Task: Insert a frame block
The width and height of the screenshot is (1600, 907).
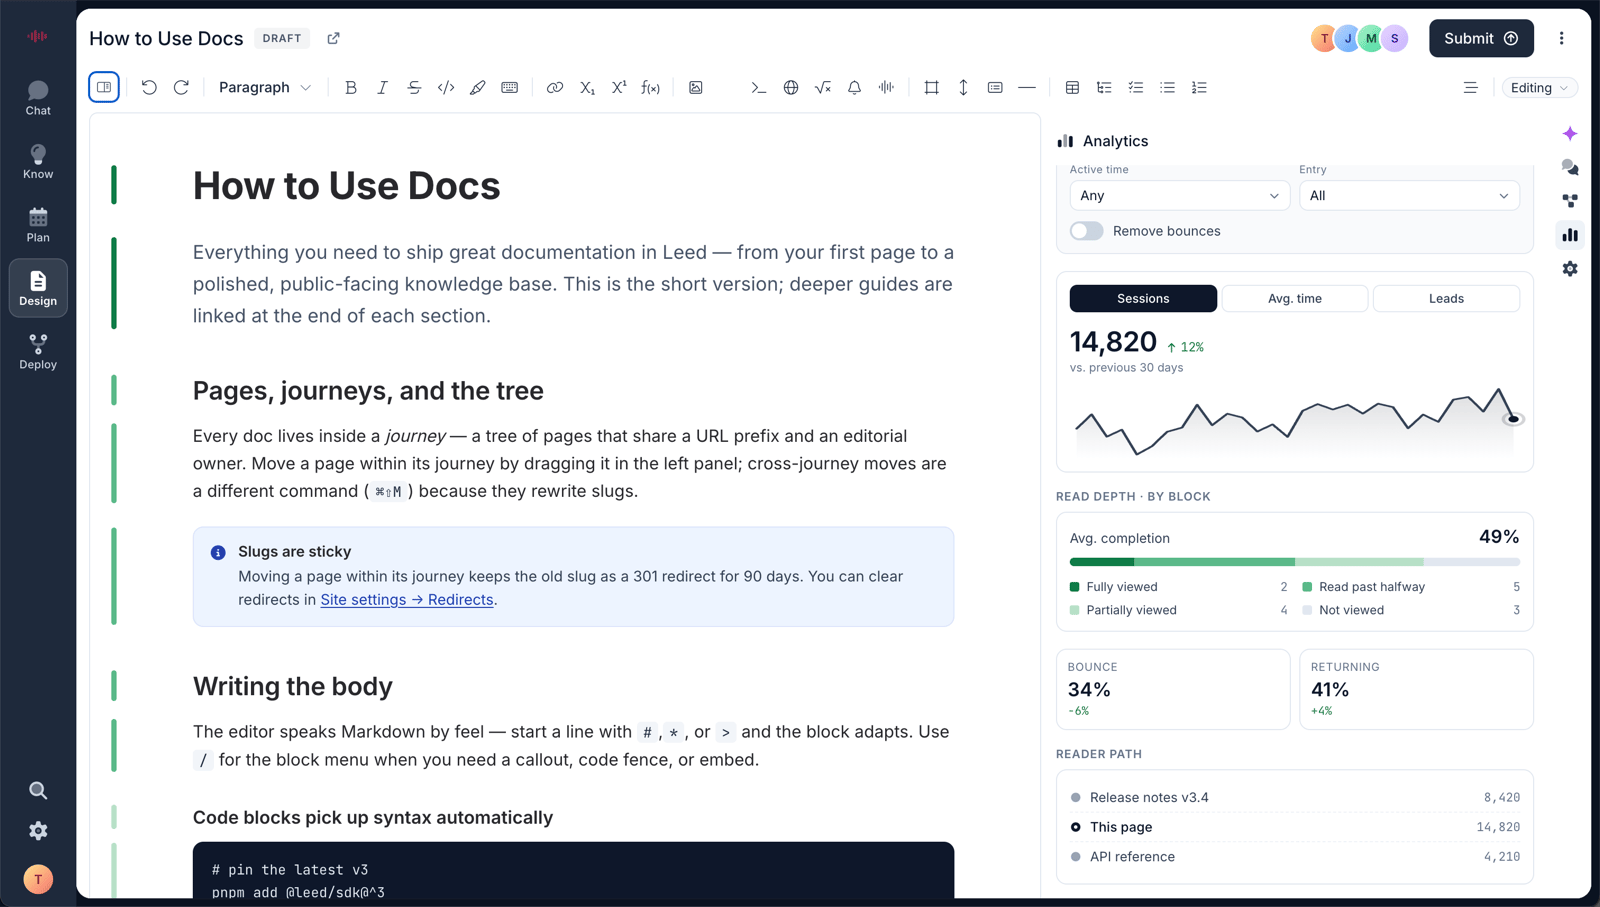Action: pyautogui.click(x=932, y=87)
